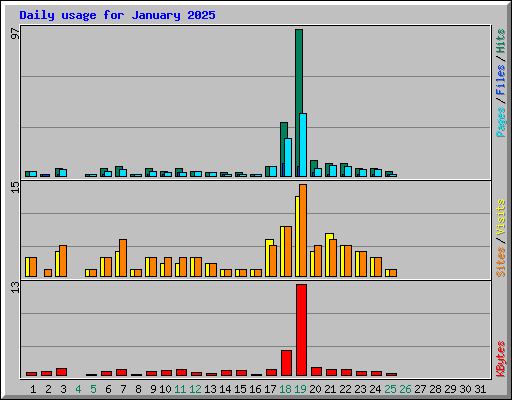Screen dimensions: 512x400
Task: Select the red KBytes bar on day 18
Action: pos(286,363)
